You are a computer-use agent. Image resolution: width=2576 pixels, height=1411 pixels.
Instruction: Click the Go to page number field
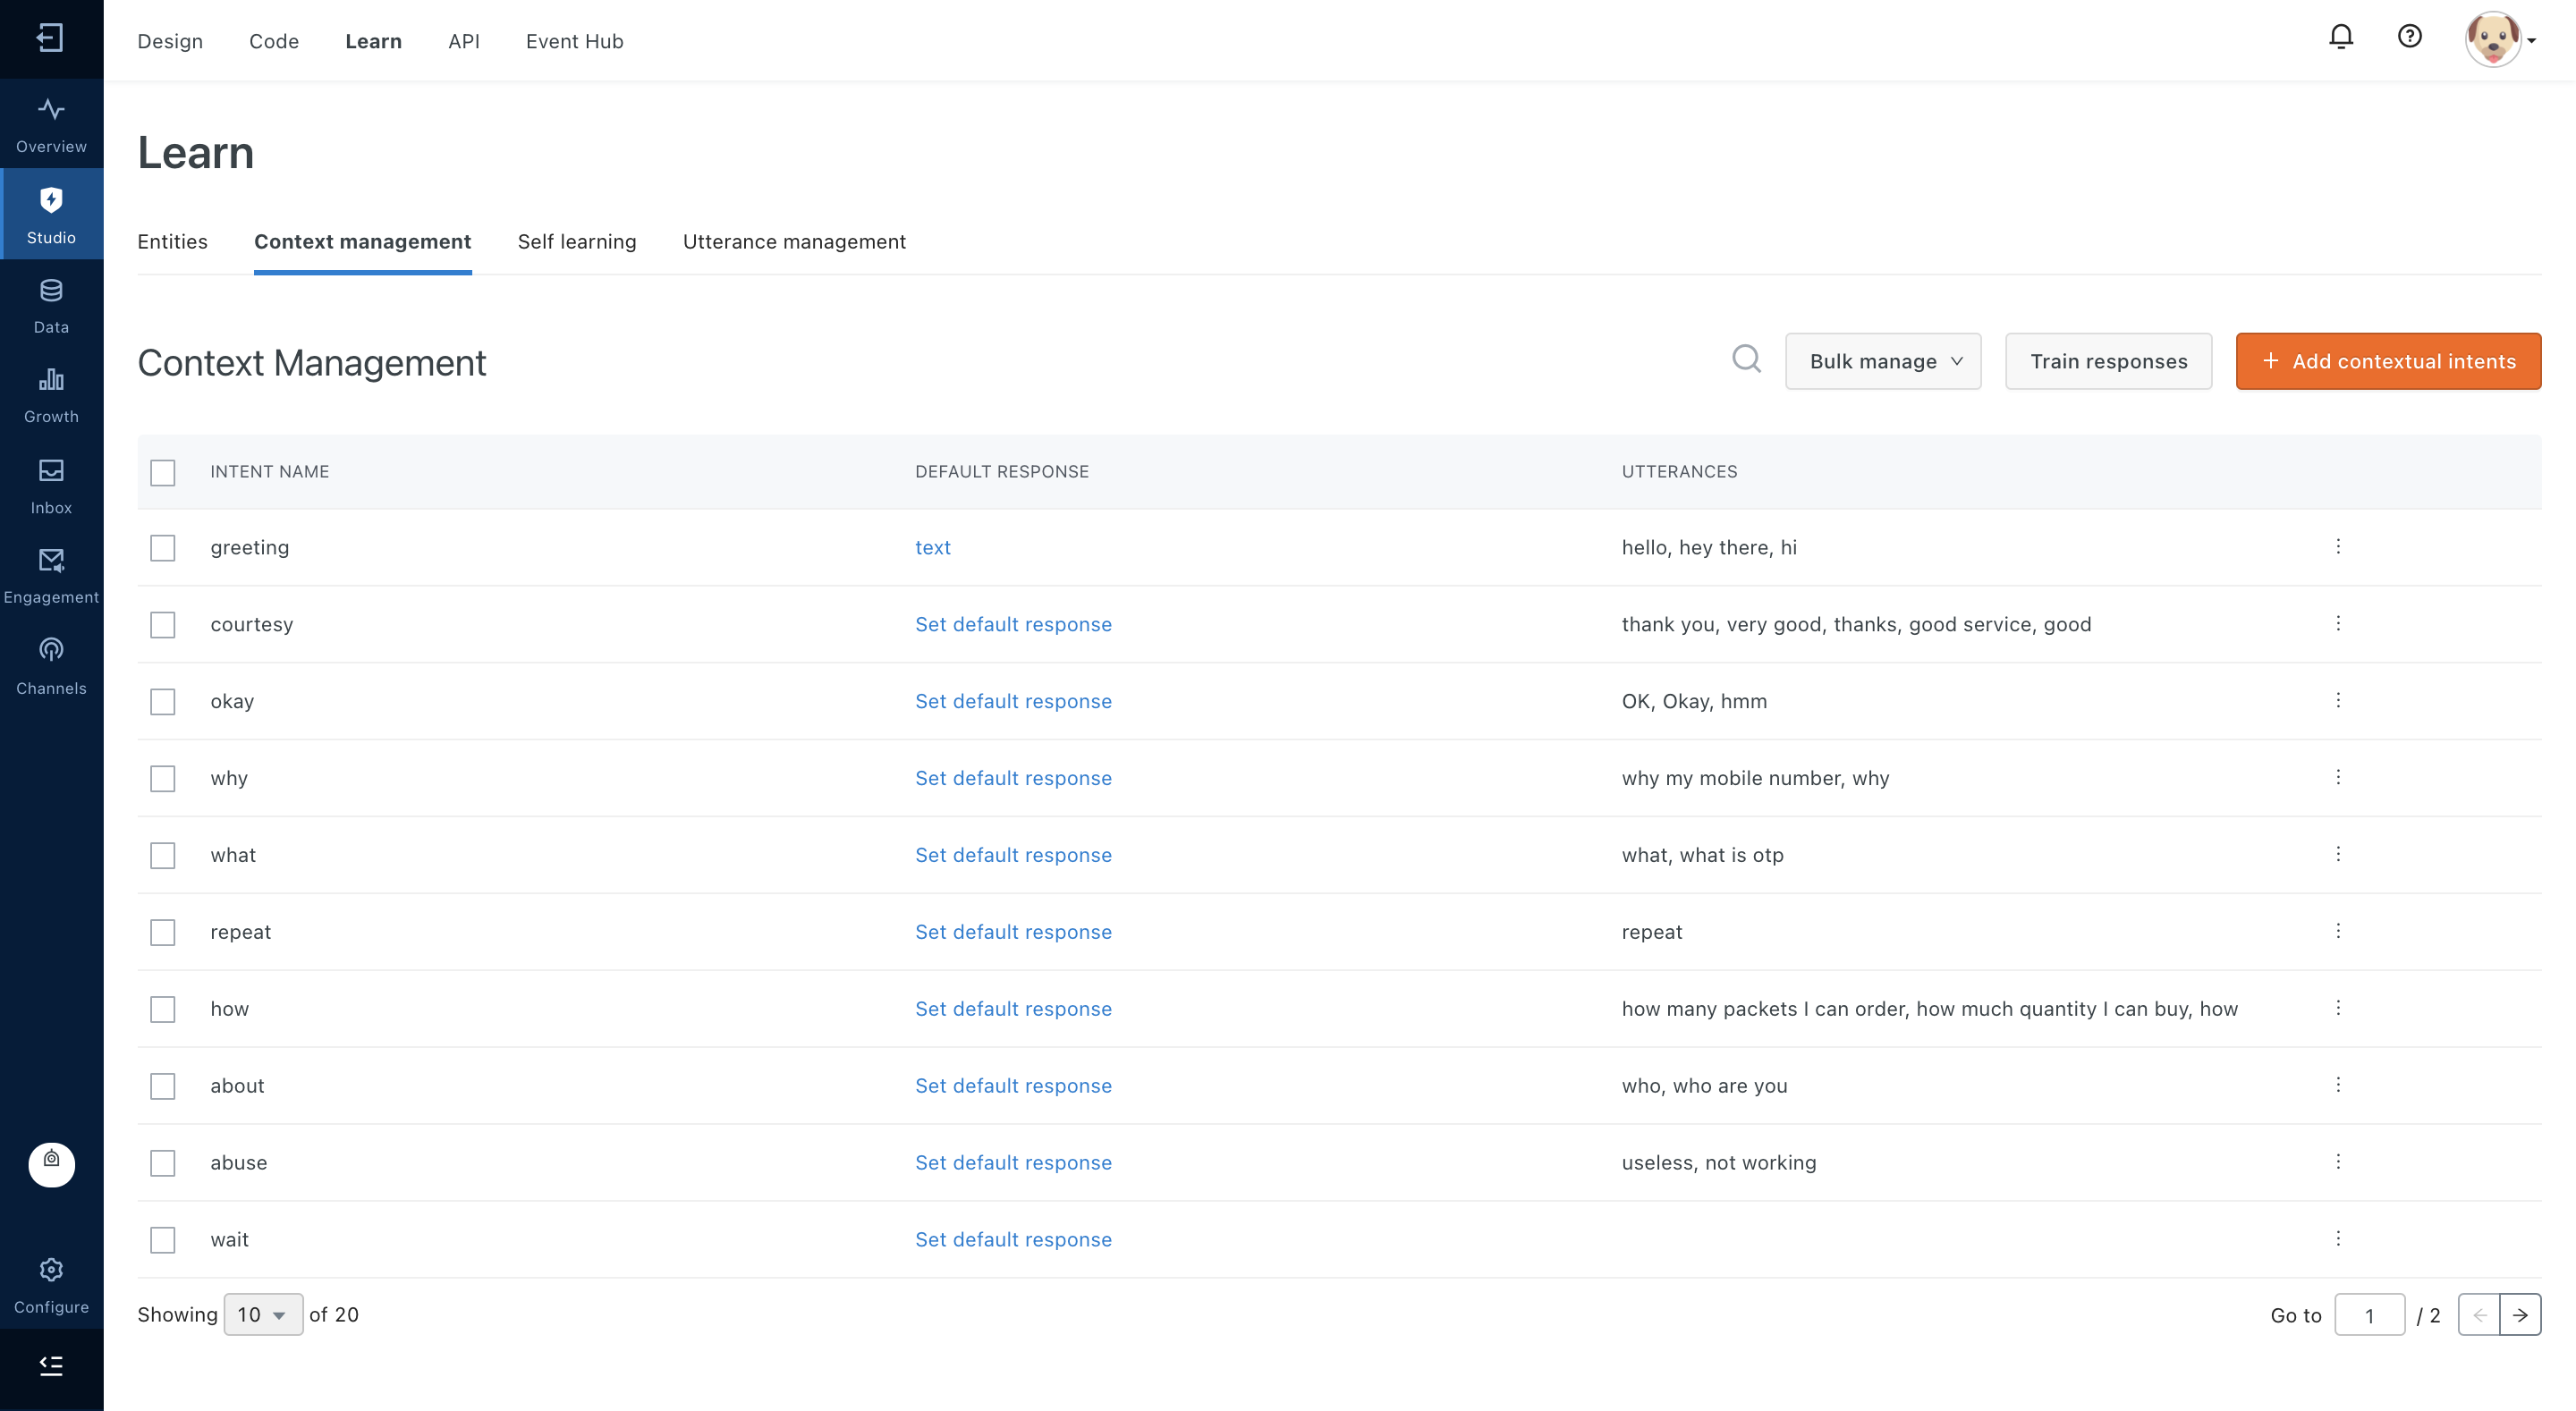point(2369,1315)
